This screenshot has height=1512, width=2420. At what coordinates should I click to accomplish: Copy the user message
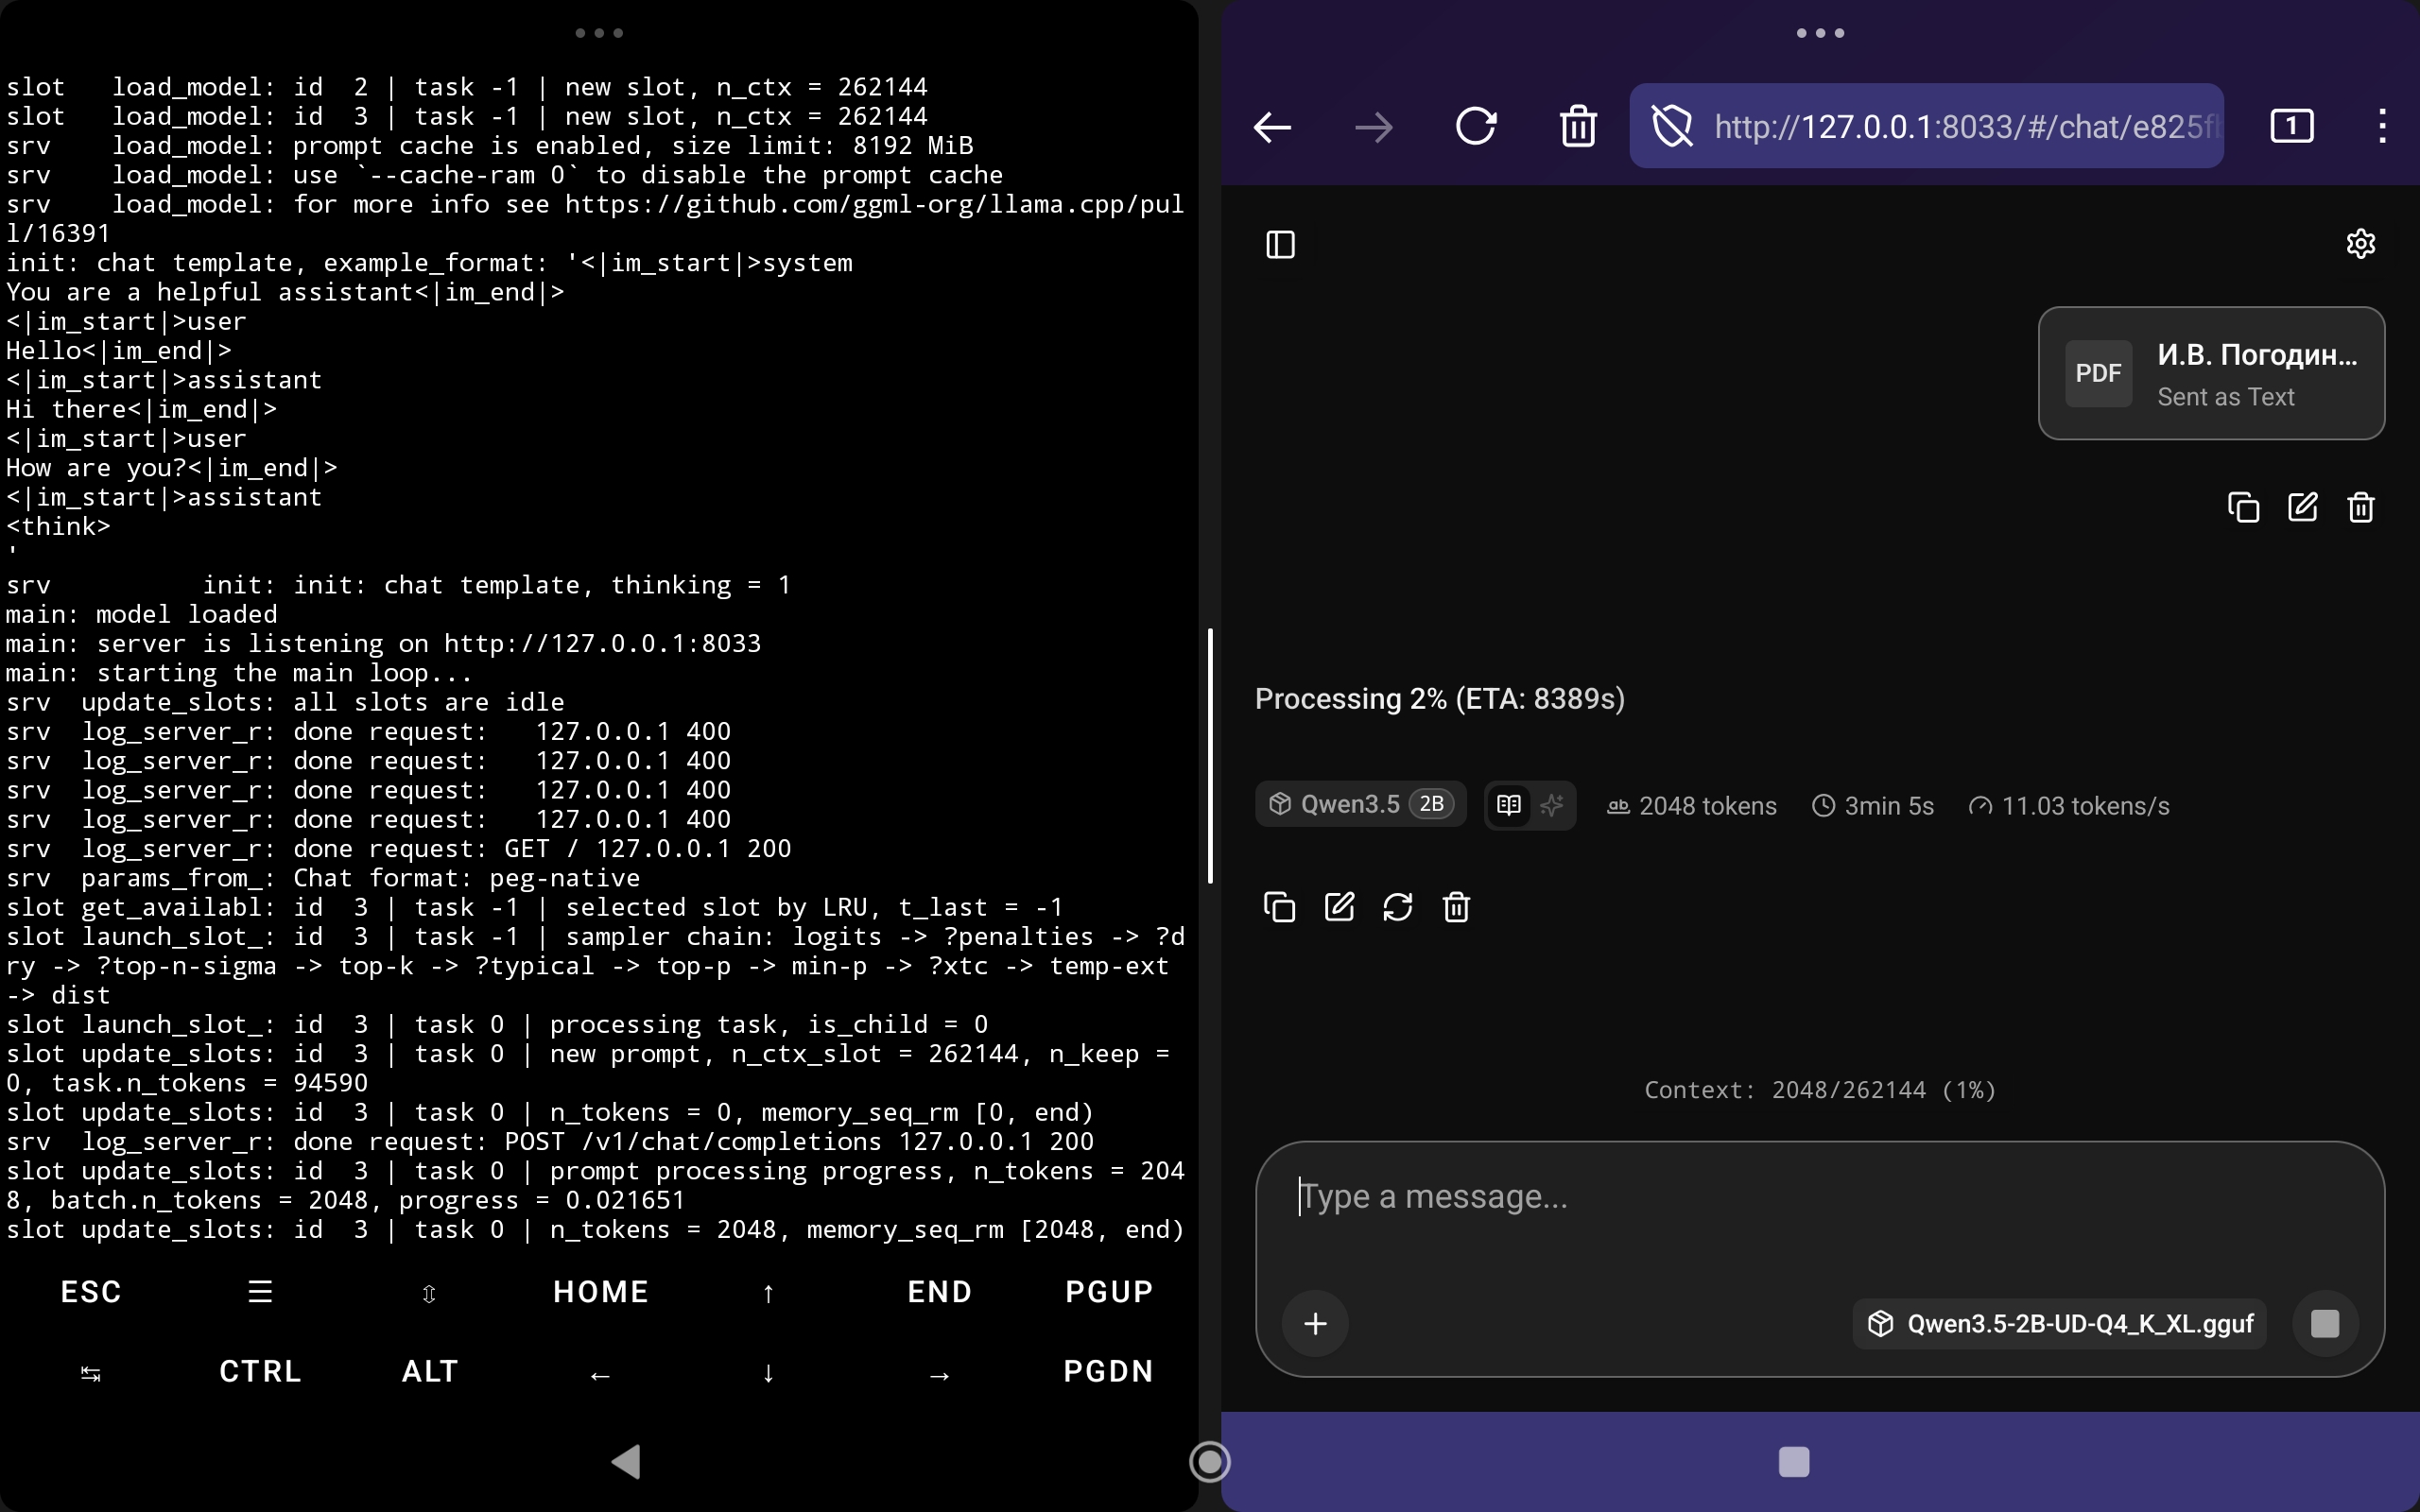(2243, 508)
